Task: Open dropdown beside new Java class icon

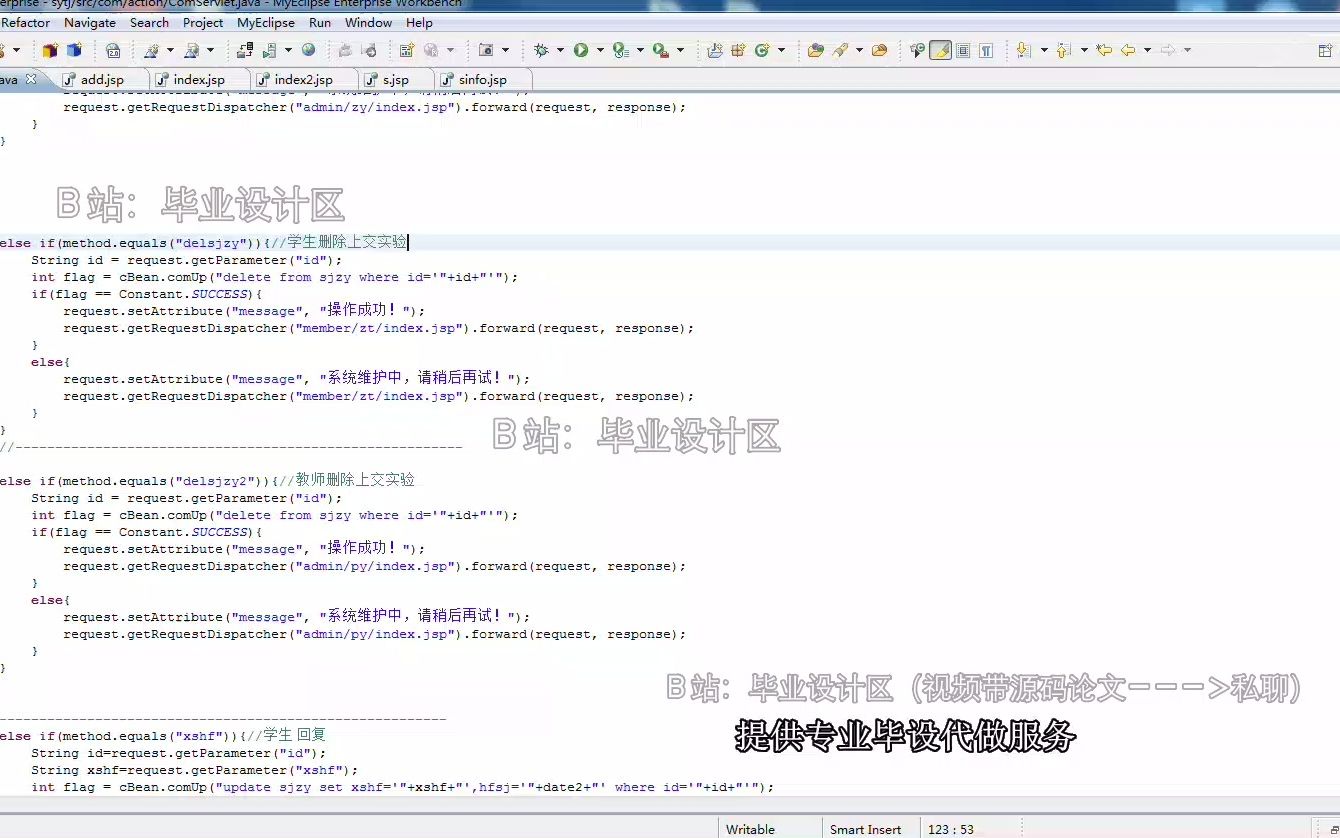Action: click(781, 50)
